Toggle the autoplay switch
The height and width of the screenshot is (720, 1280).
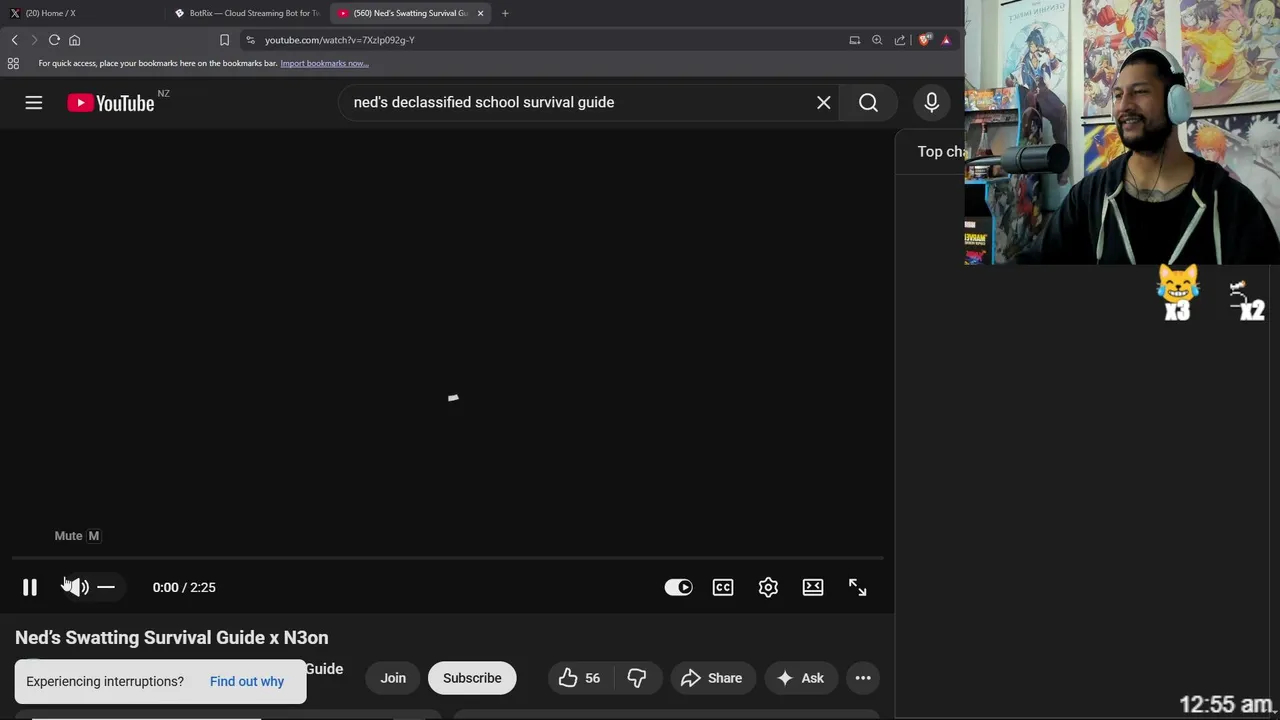pyautogui.click(x=678, y=587)
